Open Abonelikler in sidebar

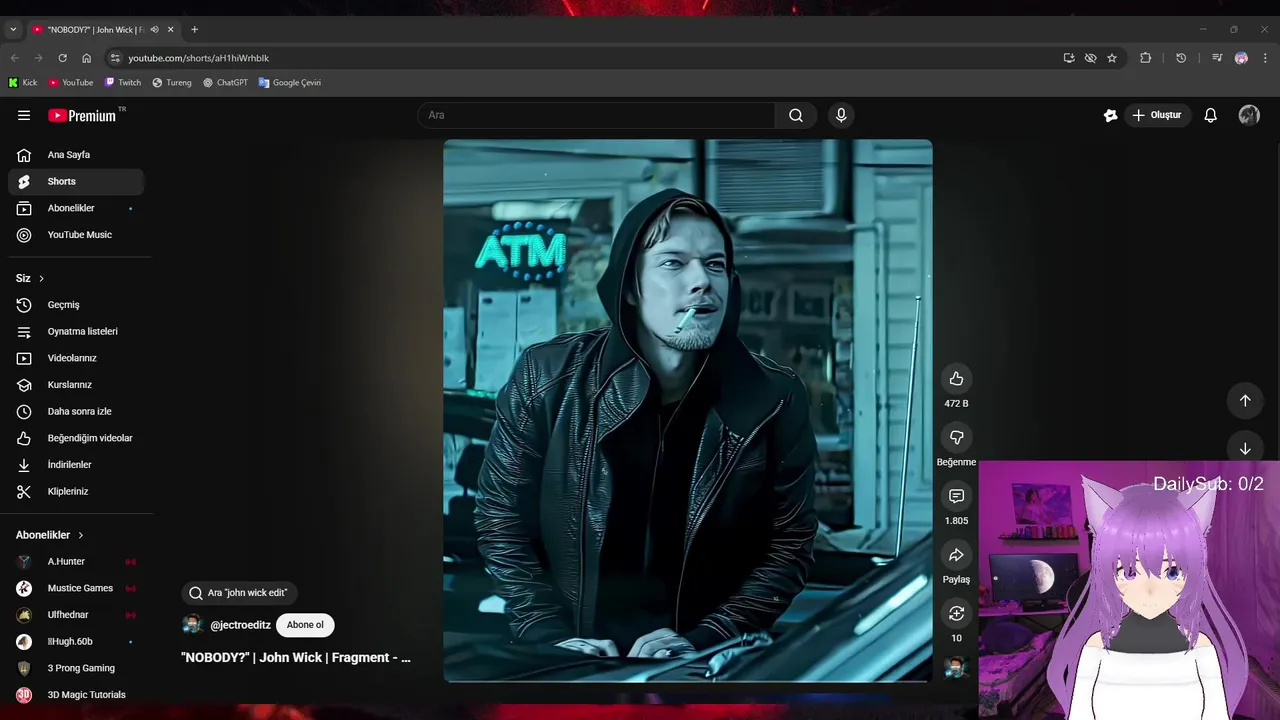pos(76,208)
